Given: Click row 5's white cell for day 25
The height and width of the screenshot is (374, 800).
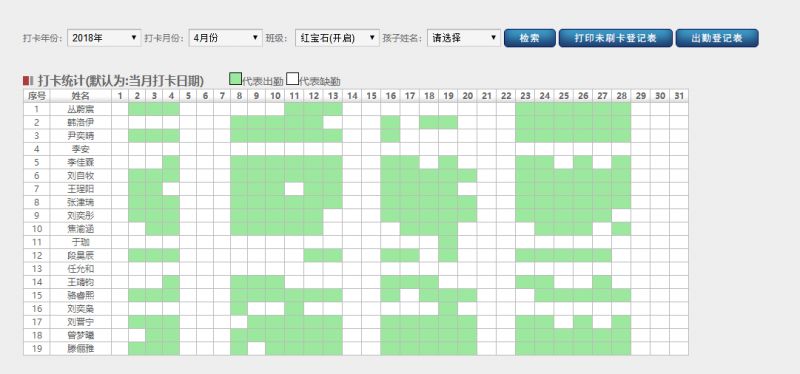Looking at the screenshot, I should coord(563,162).
